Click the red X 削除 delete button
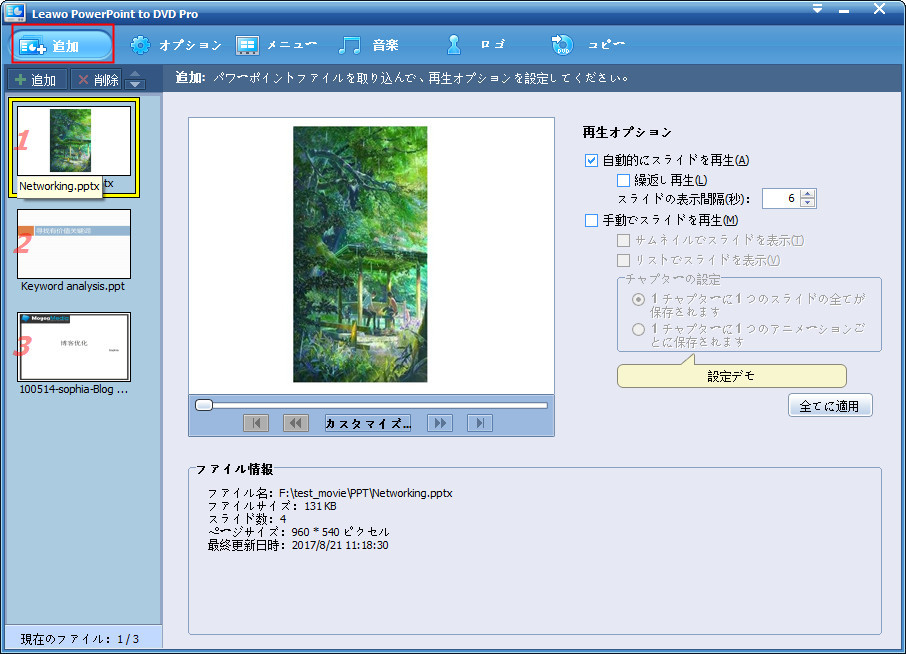The height and width of the screenshot is (654, 906). click(96, 80)
